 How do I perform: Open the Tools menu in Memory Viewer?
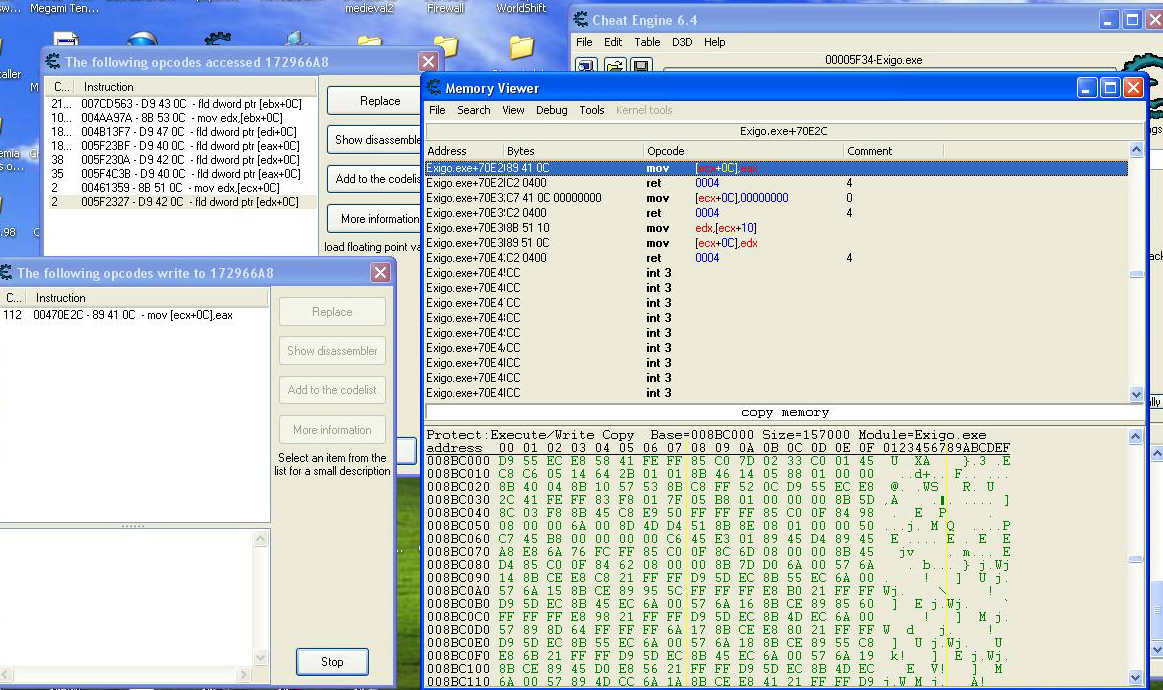(592, 110)
